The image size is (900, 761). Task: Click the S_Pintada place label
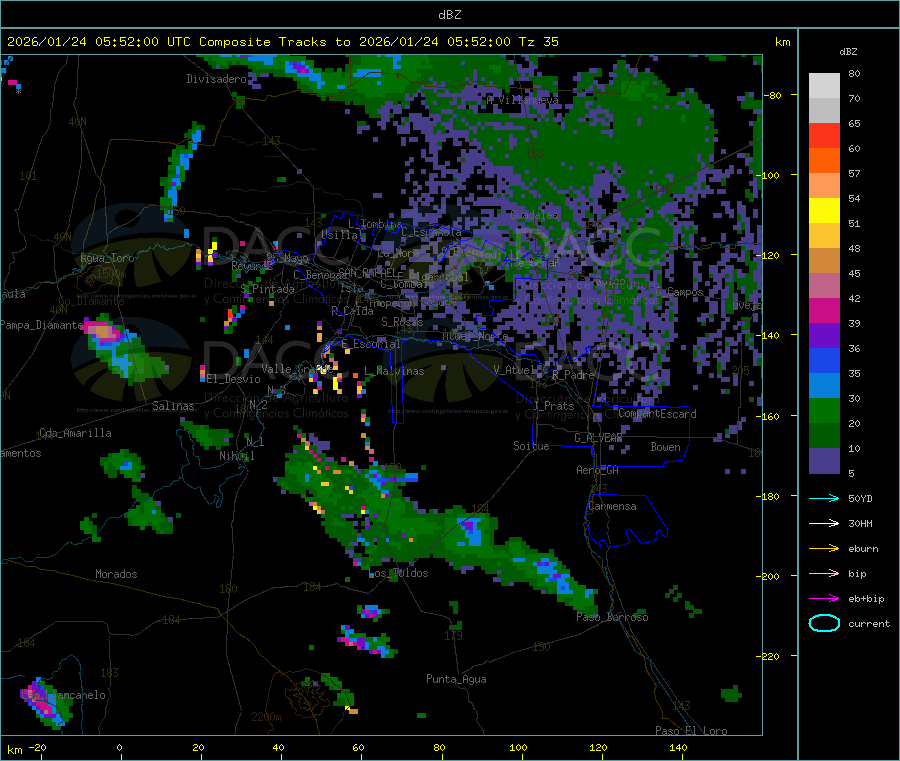[x=267, y=289]
